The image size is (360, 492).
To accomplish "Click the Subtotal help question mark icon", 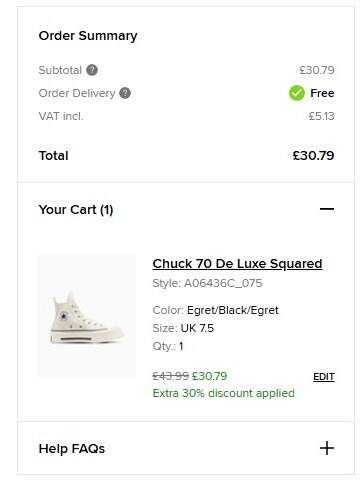I will tap(92, 70).
